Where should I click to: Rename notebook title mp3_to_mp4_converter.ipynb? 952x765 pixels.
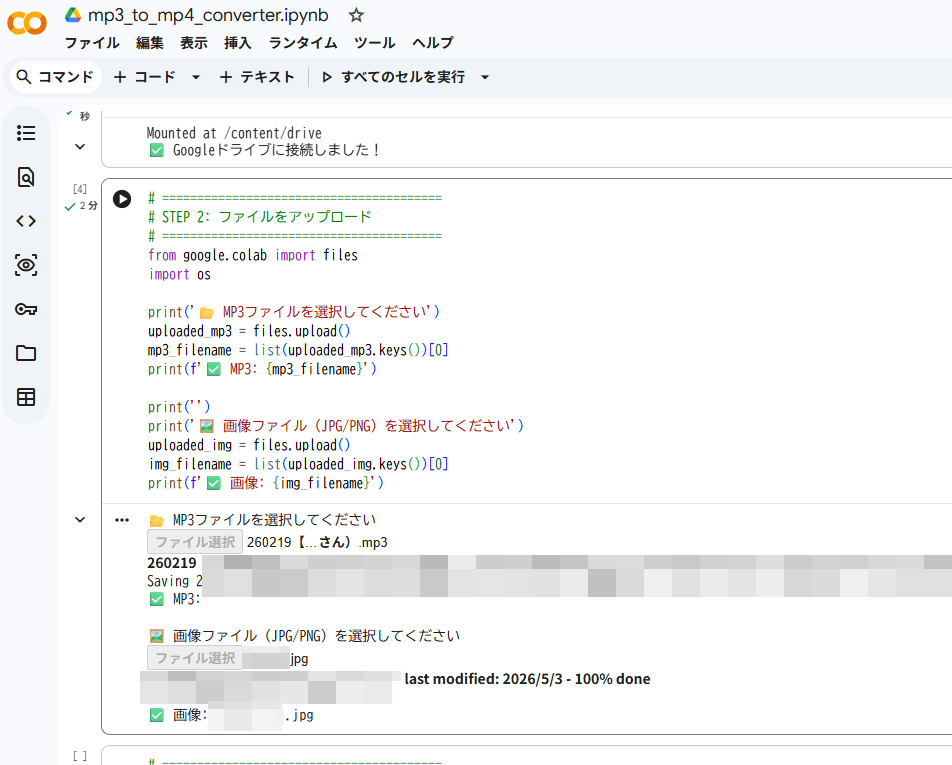(208, 15)
